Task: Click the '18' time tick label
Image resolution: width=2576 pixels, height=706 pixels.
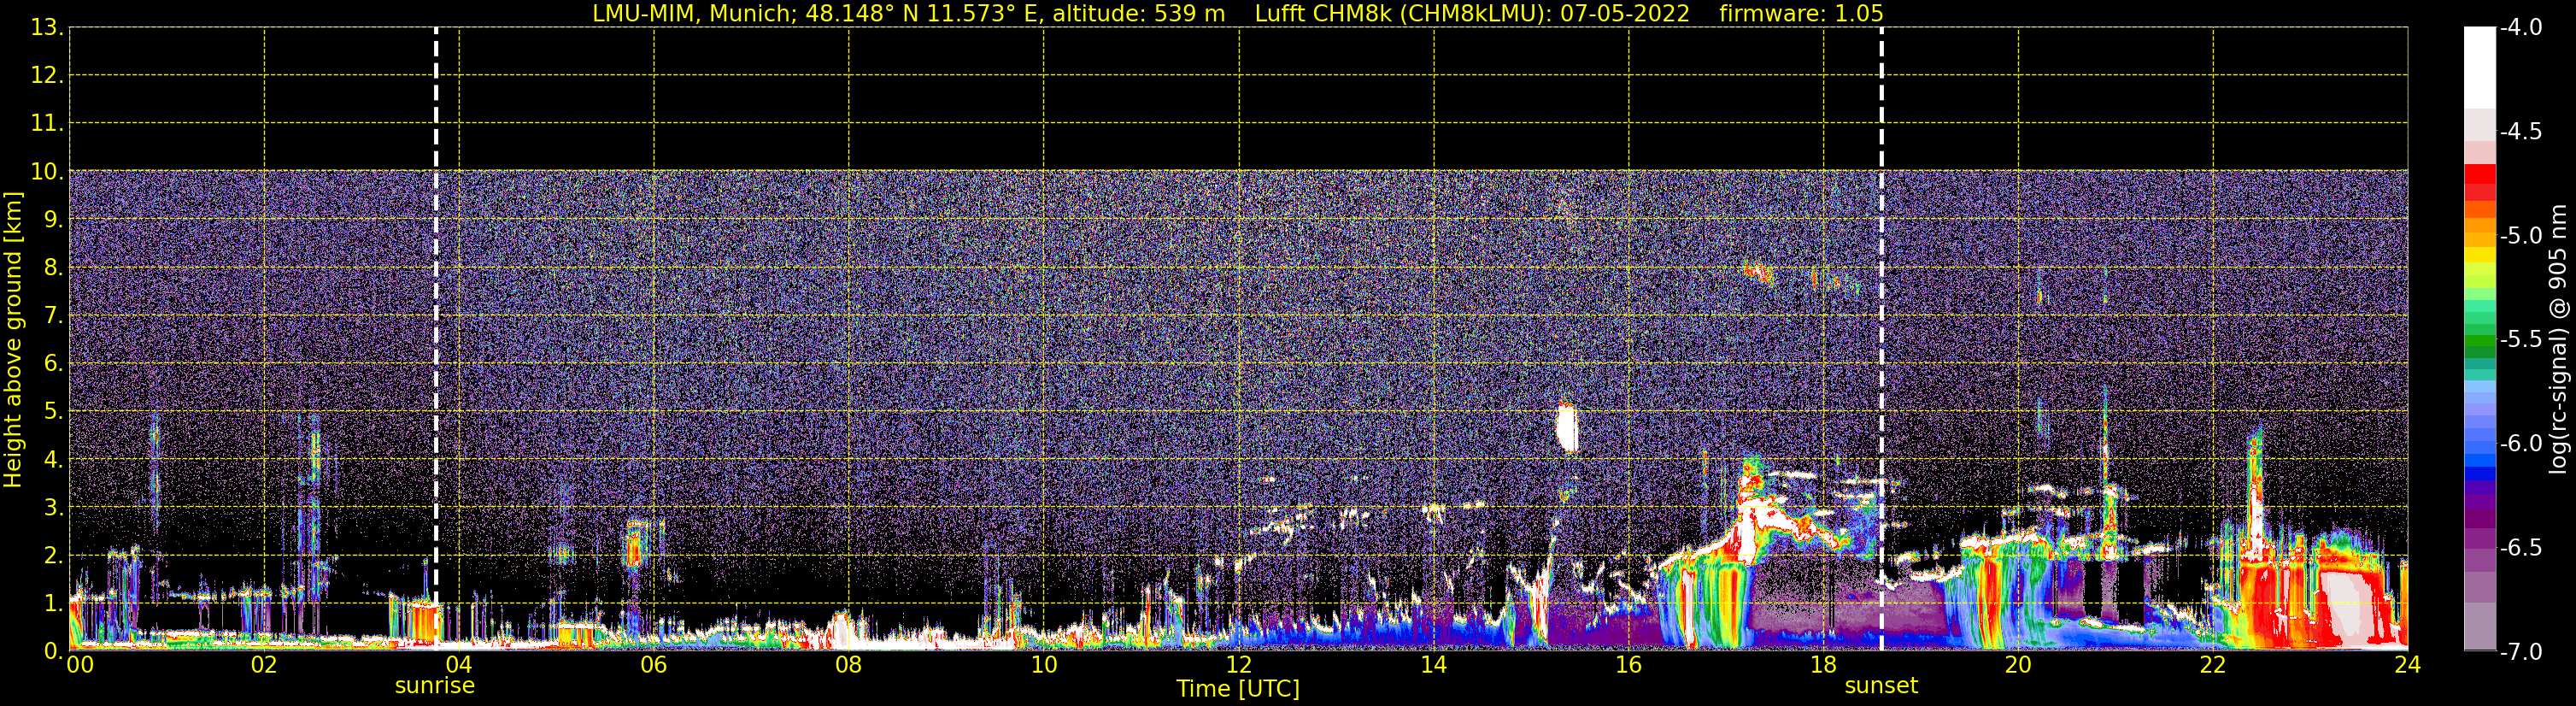Action: tap(1823, 665)
